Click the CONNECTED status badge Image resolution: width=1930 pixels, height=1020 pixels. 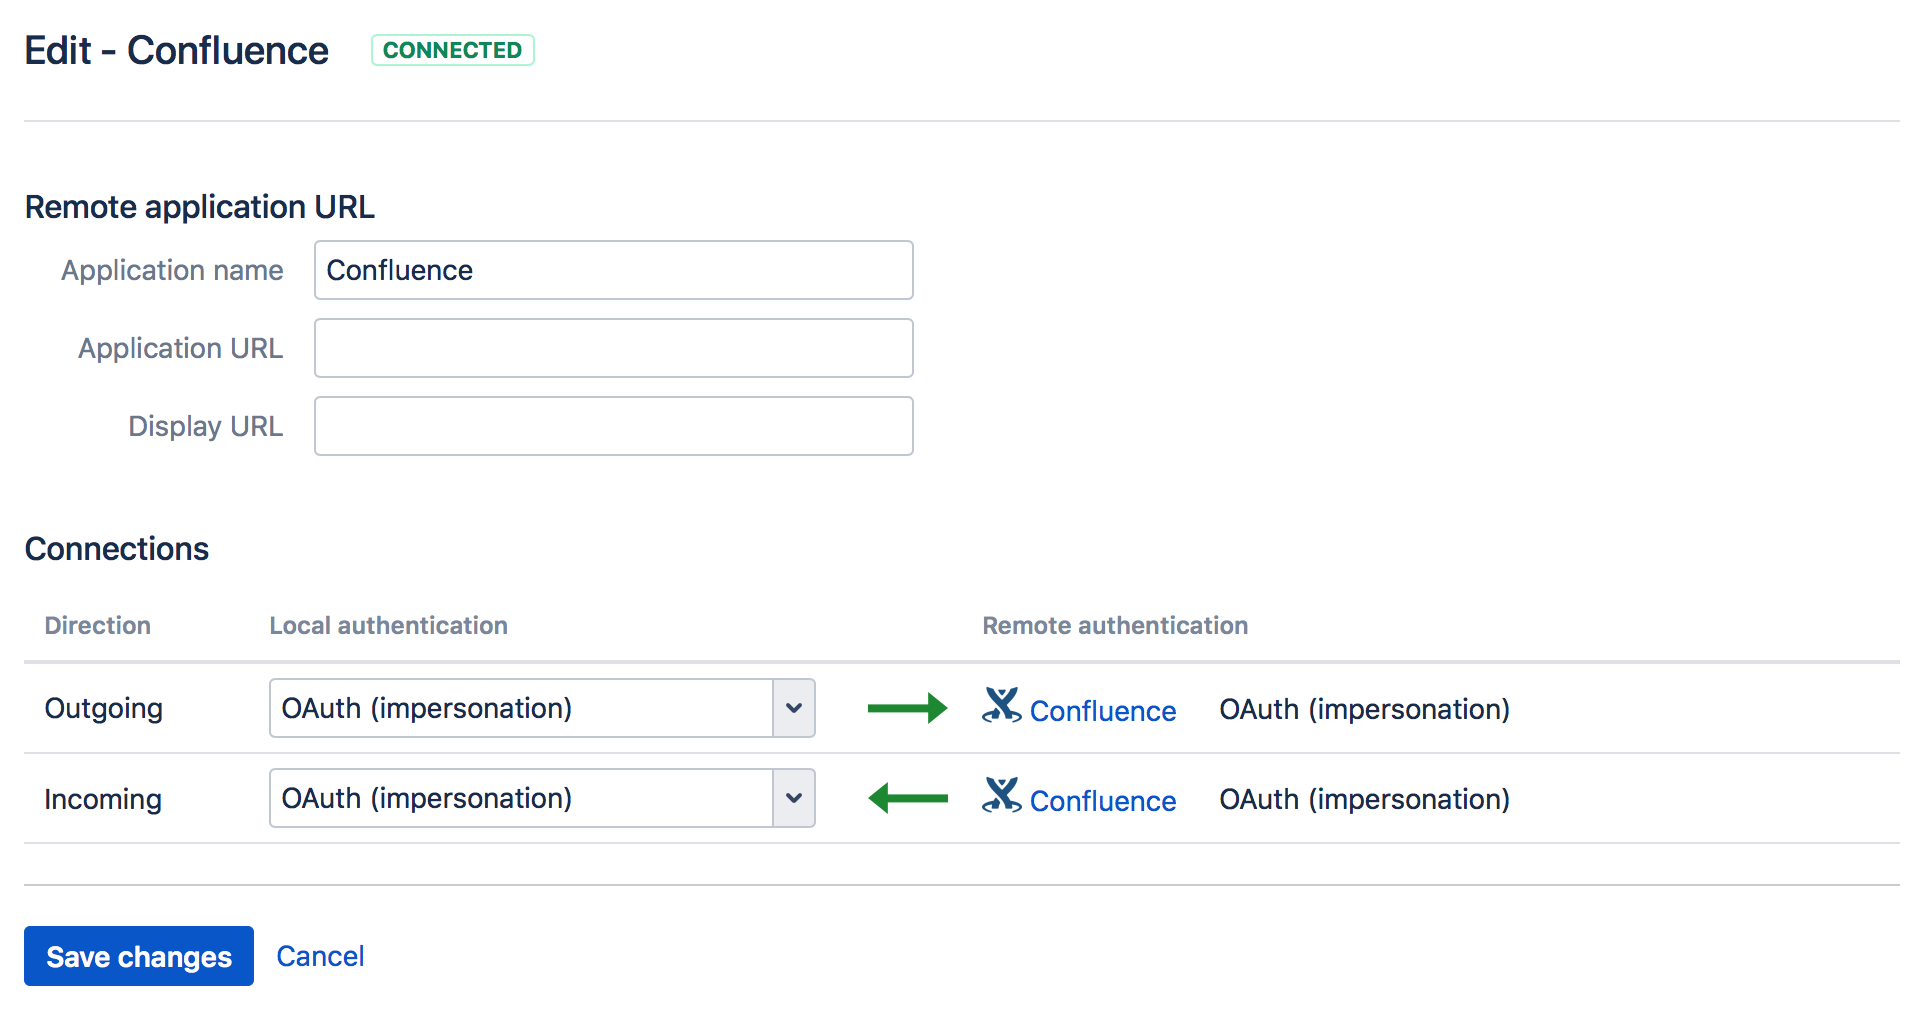point(452,50)
